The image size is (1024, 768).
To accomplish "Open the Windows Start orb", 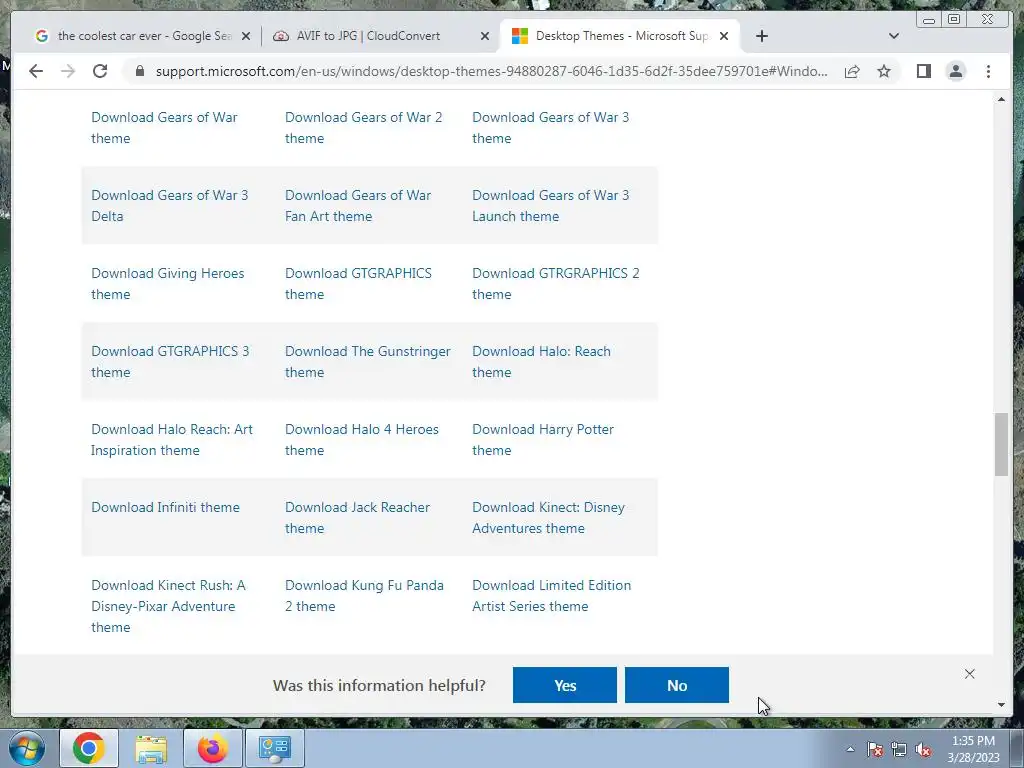I will pyautogui.click(x=27, y=748).
